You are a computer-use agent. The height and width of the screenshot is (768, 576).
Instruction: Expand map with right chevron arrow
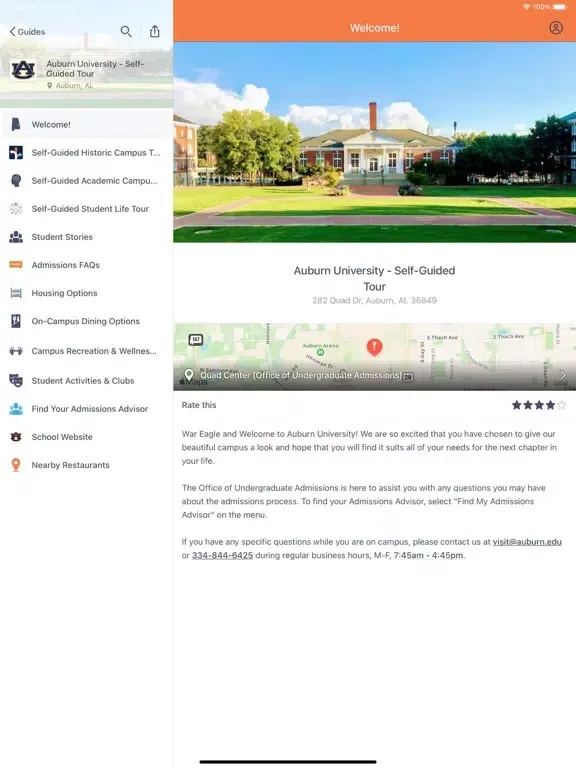[x=563, y=375]
